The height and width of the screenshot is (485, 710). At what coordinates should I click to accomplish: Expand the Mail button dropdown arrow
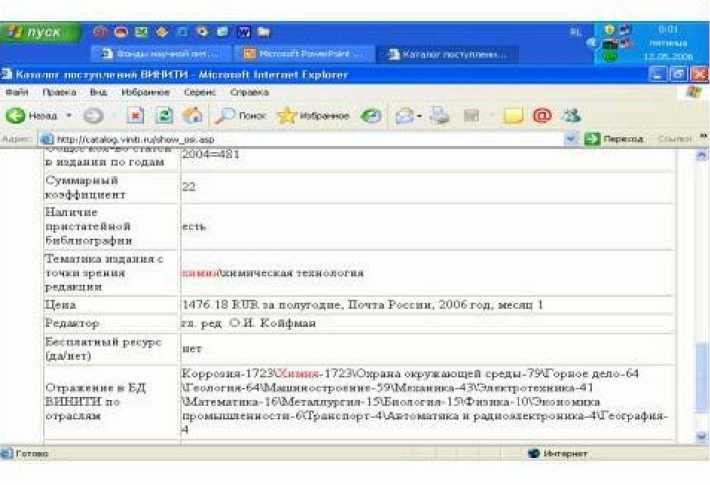point(419,116)
